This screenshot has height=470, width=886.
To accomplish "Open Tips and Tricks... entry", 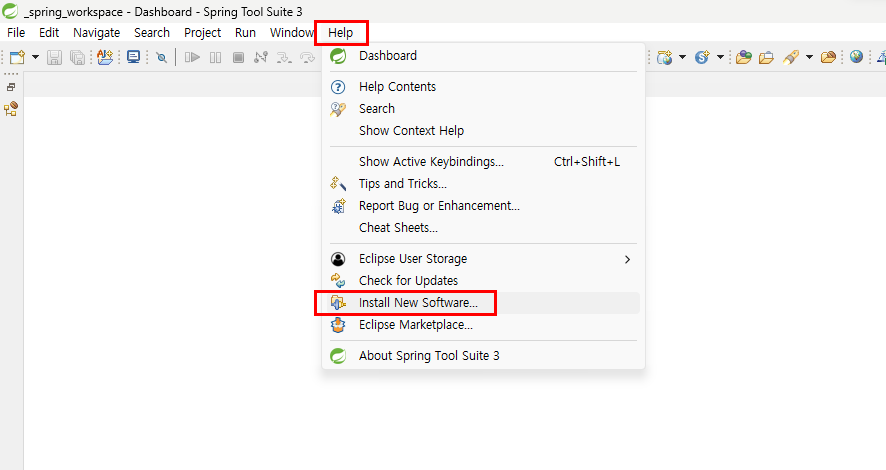I will (x=483, y=184).
